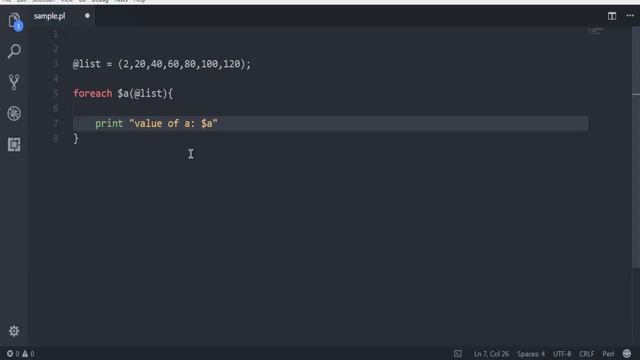Click the print keyword on line 7
This screenshot has height=360, width=640.
coord(109,123)
